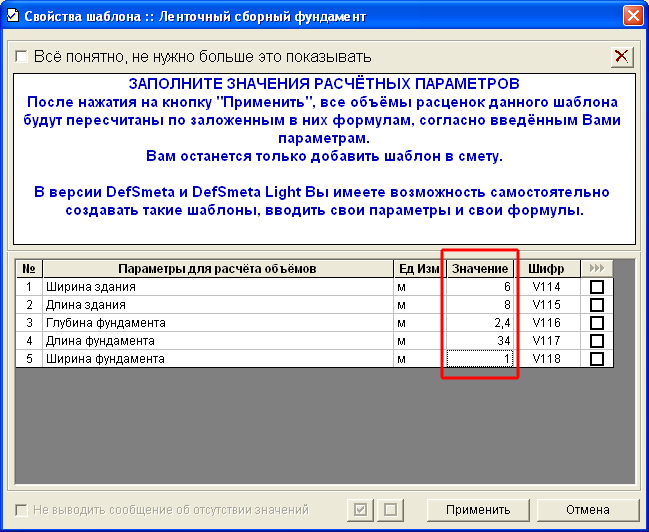Viewport: 649px width, 532px height.
Task: Click row number 3 in the table
Action: (x=29, y=323)
